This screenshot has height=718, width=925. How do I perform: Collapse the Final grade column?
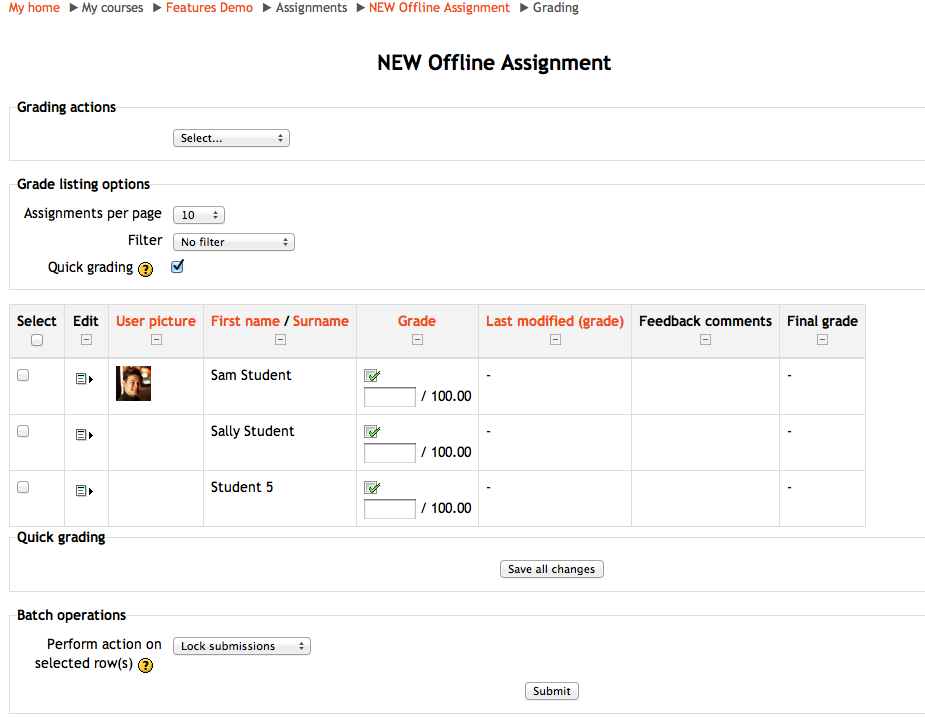(822, 339)
